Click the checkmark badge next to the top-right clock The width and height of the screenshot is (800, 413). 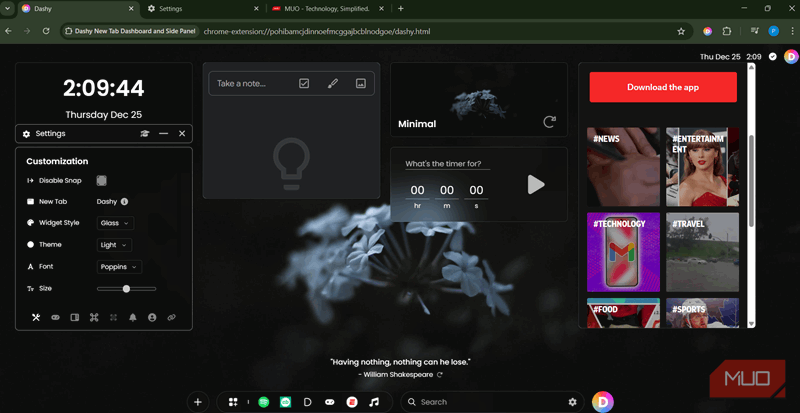point(773,57)
